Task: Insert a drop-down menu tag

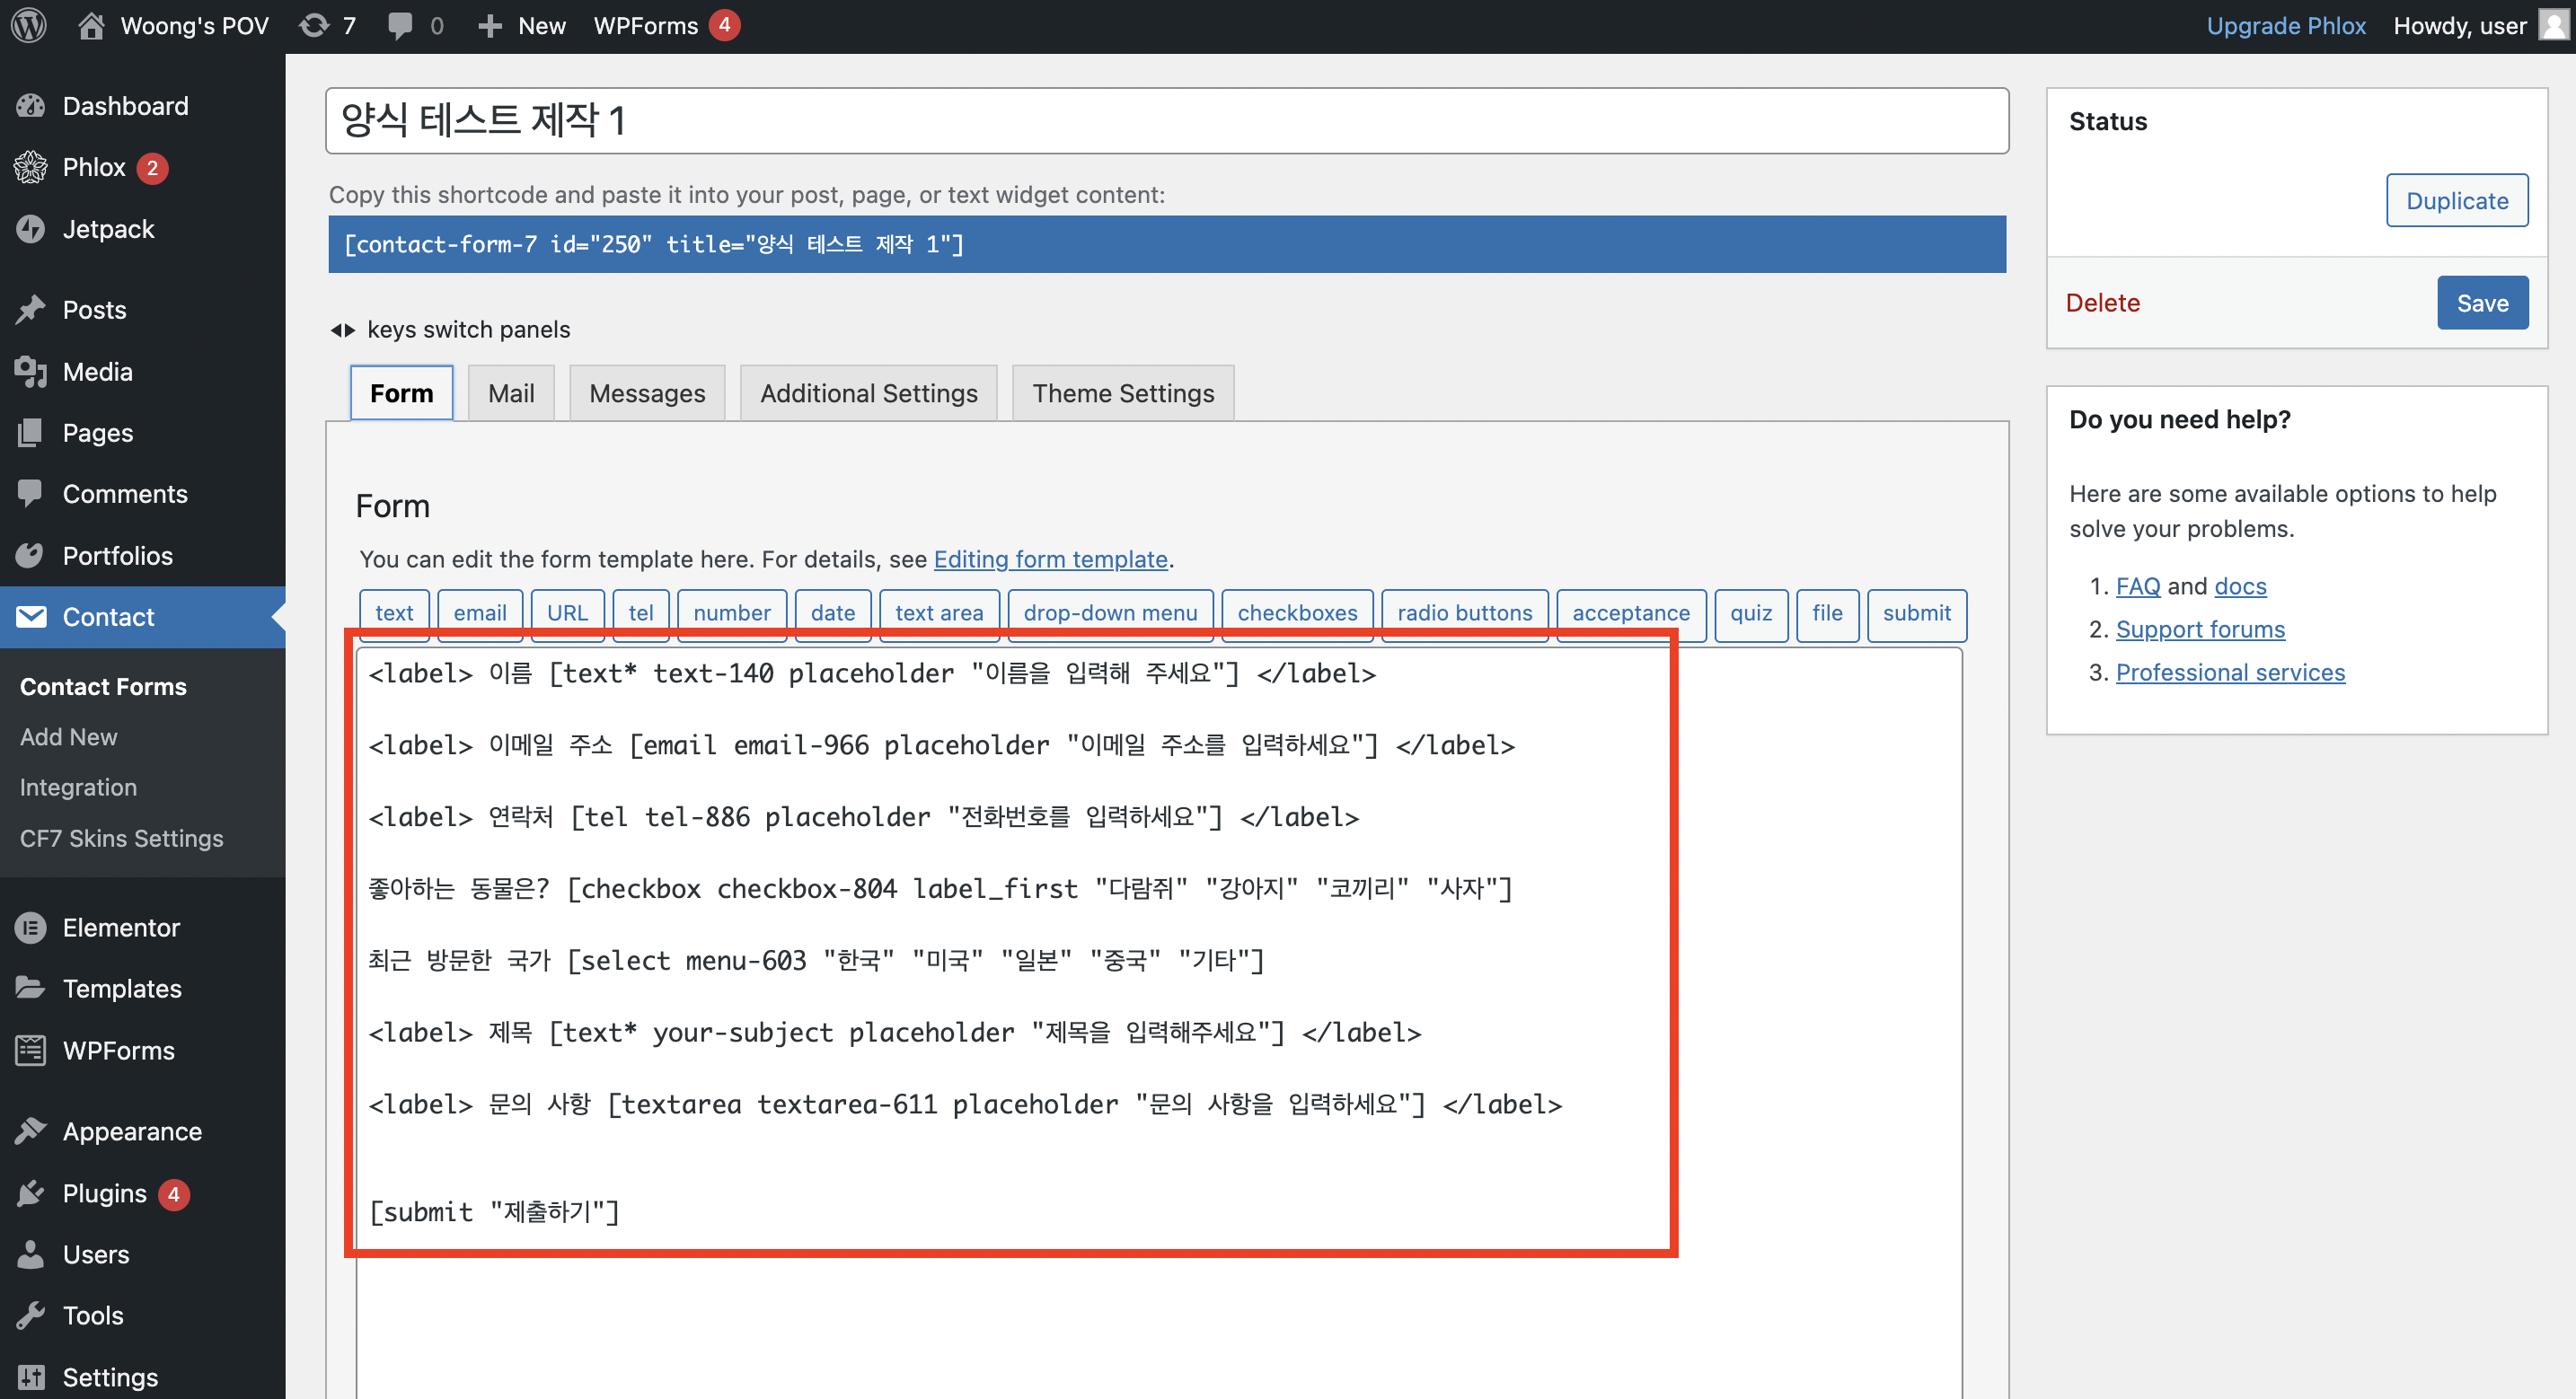Action: pos(1109,613)
